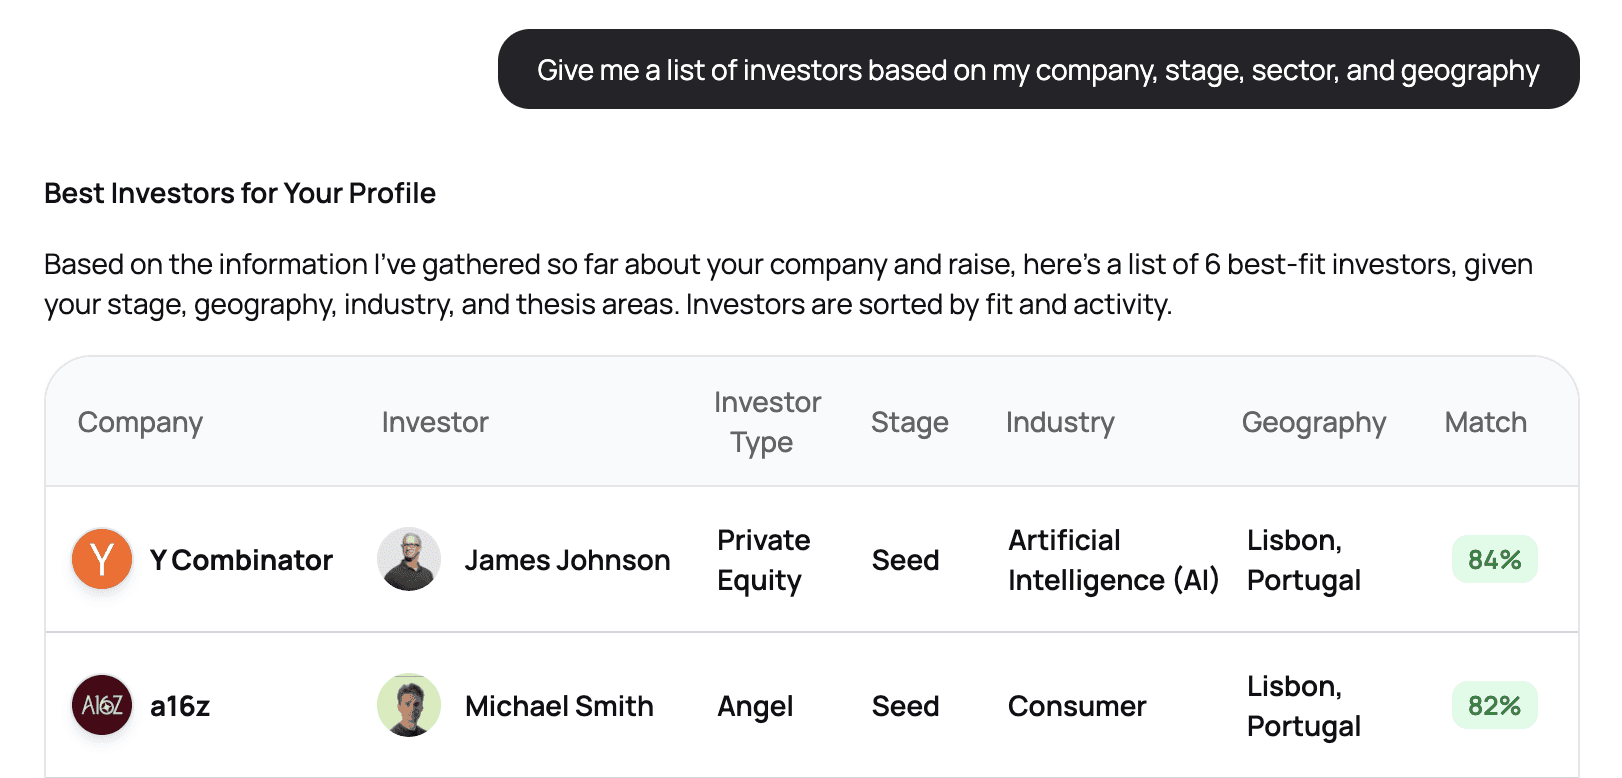Select investor name Michael Smith

click(x=559, y=706)
